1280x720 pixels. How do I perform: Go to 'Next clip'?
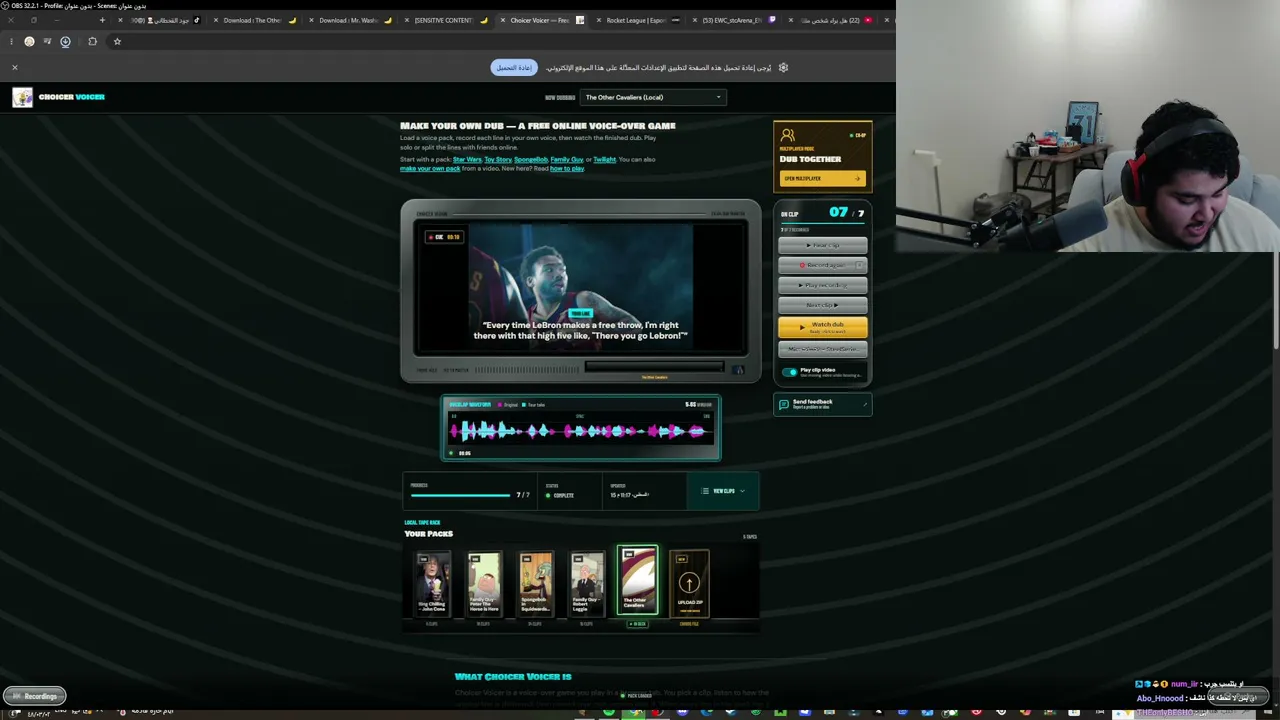point(823,305)
